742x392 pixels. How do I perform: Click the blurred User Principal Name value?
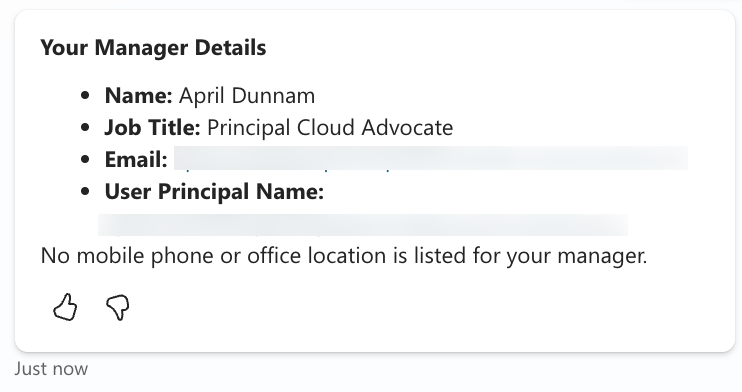click(362, 225)
